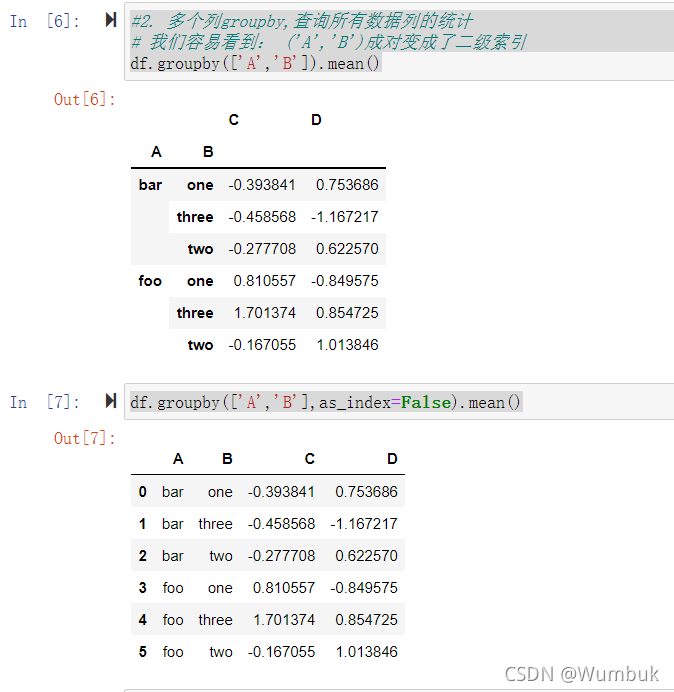
Task: Click the comment line starting with #2.
Action: (301, 21)
